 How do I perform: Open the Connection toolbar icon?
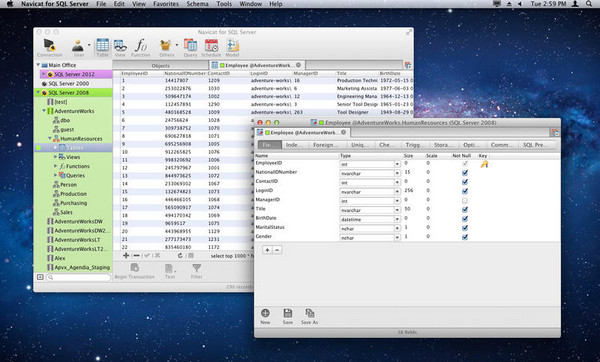tap(50, 46)
